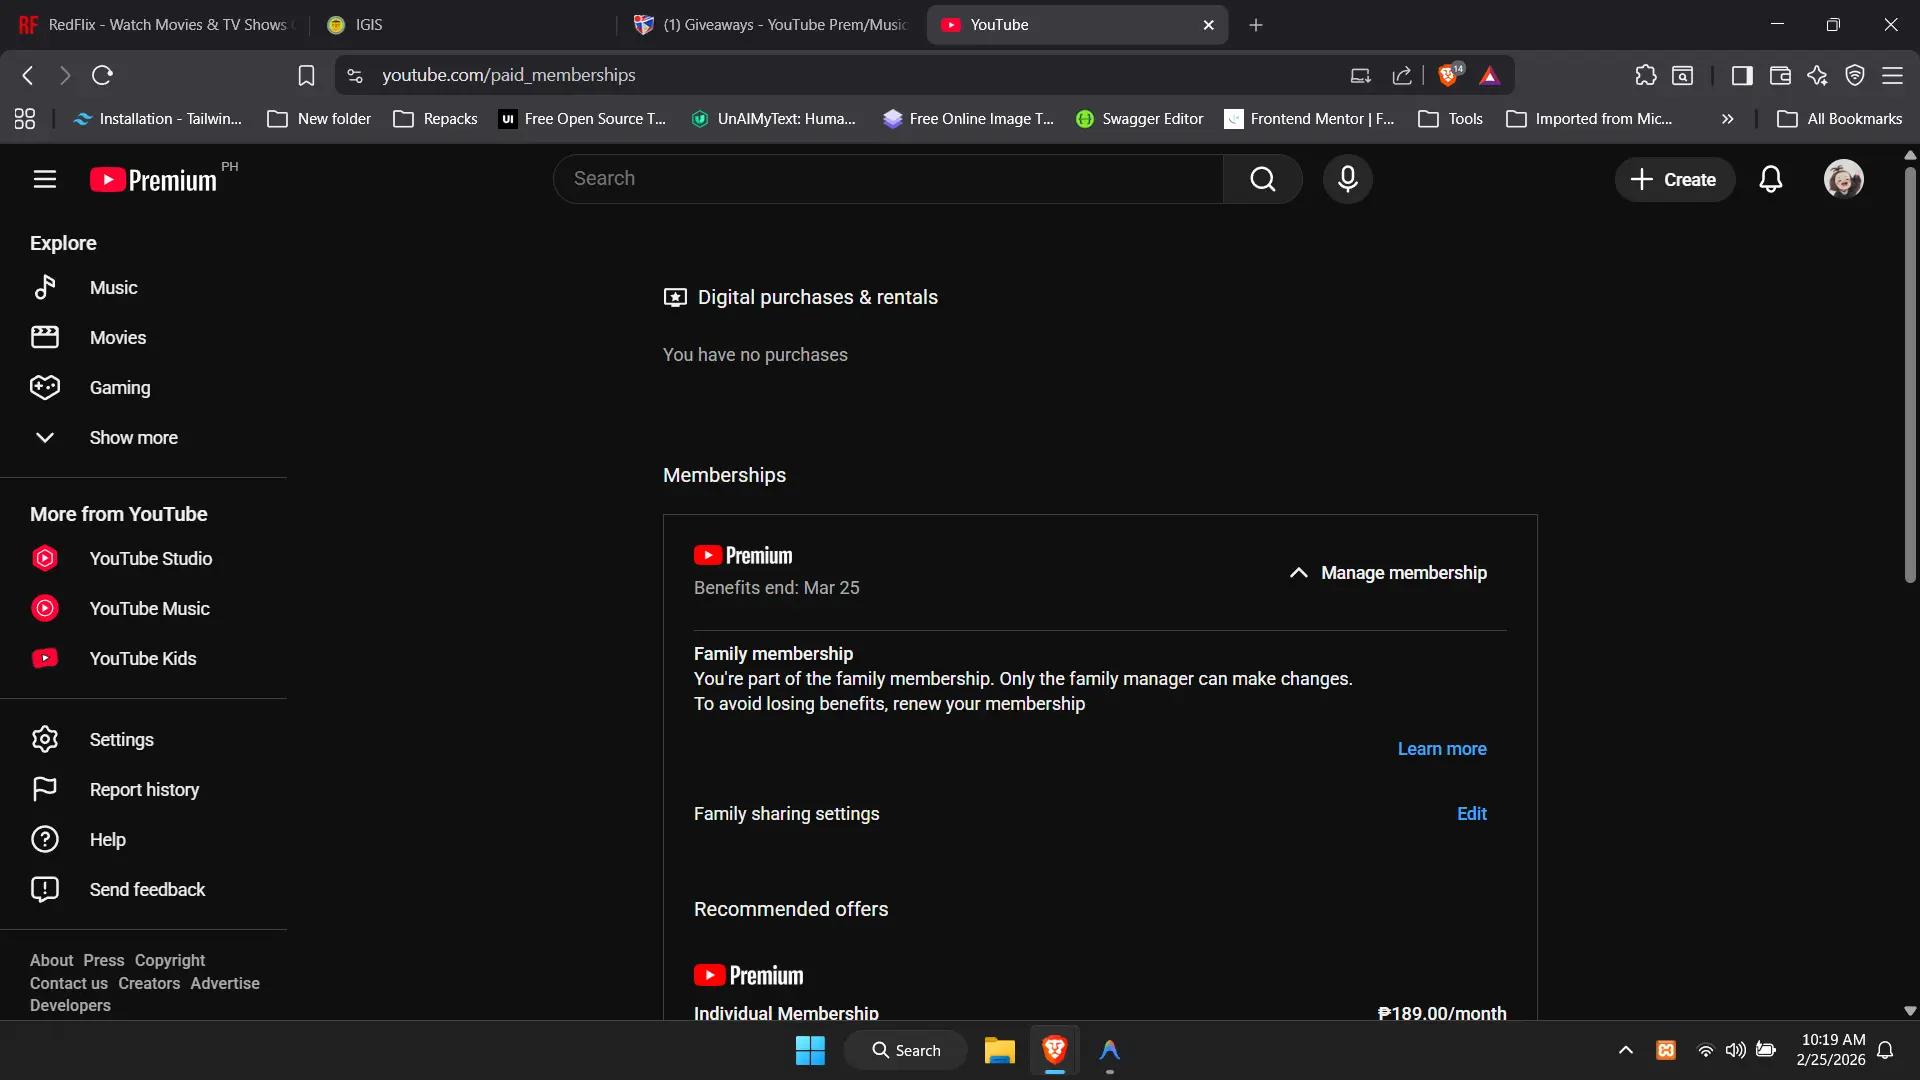Open the About footer link
This screenshot has width=1920, height=1080.
(51, 961)
